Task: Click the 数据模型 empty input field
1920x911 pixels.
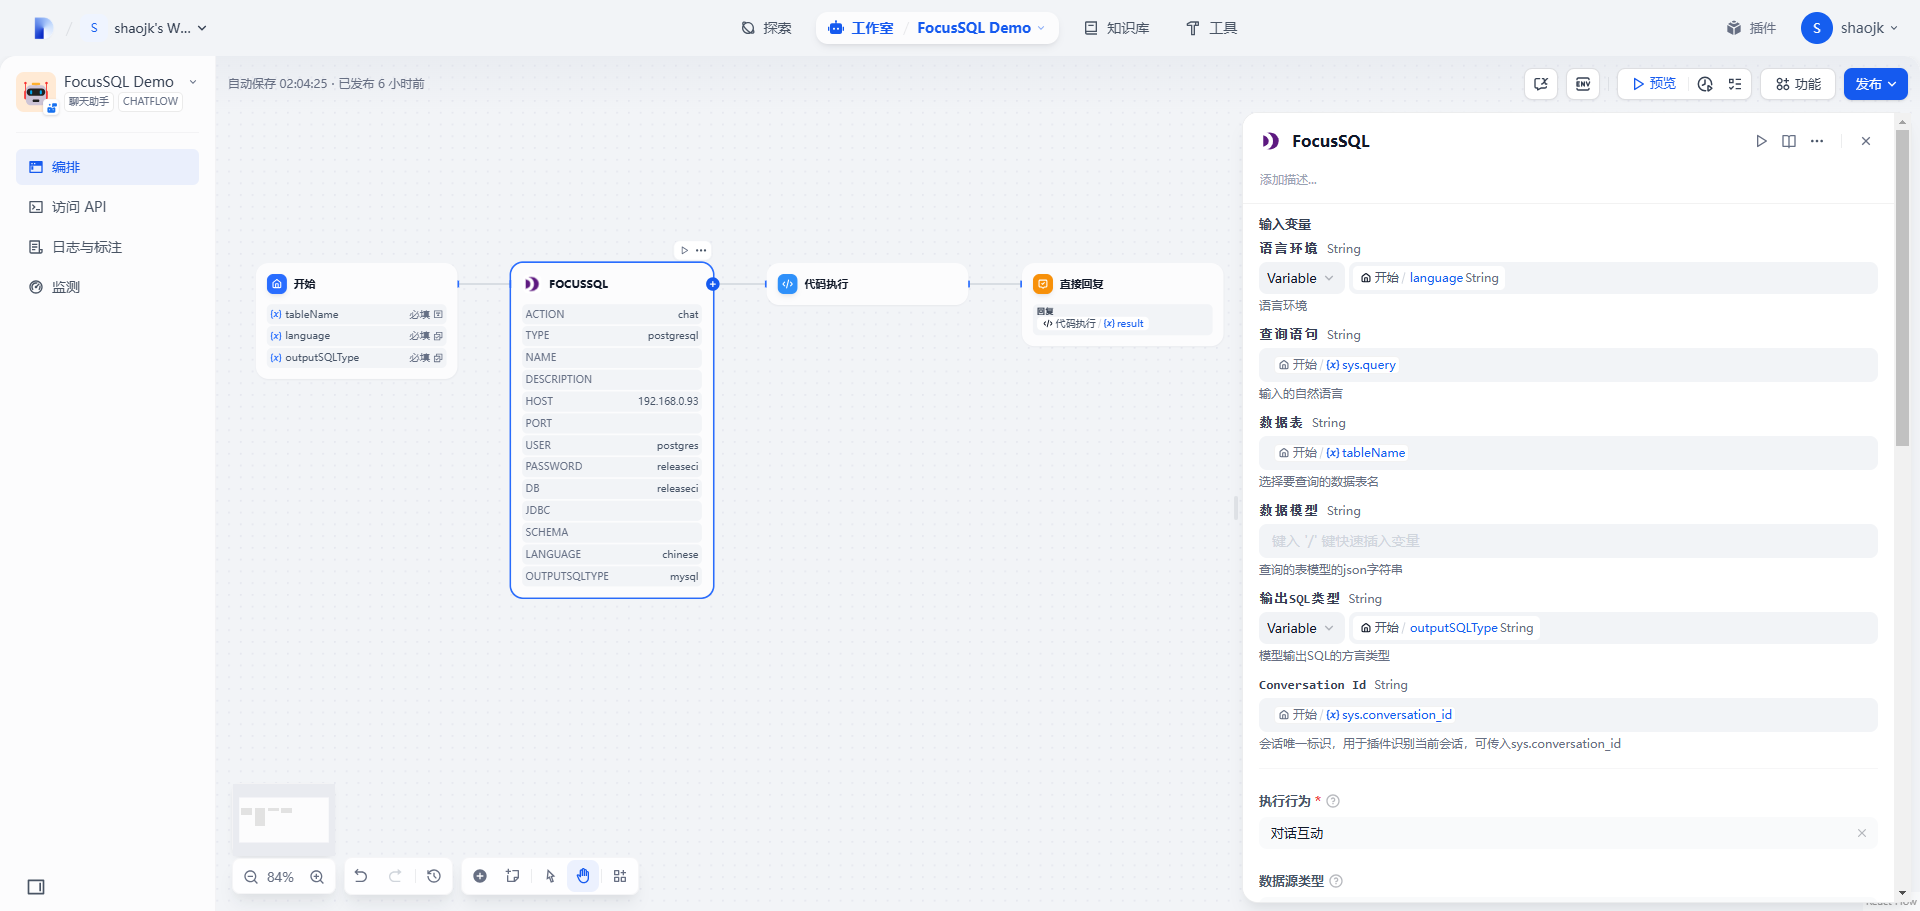Action: (1567, 541)
